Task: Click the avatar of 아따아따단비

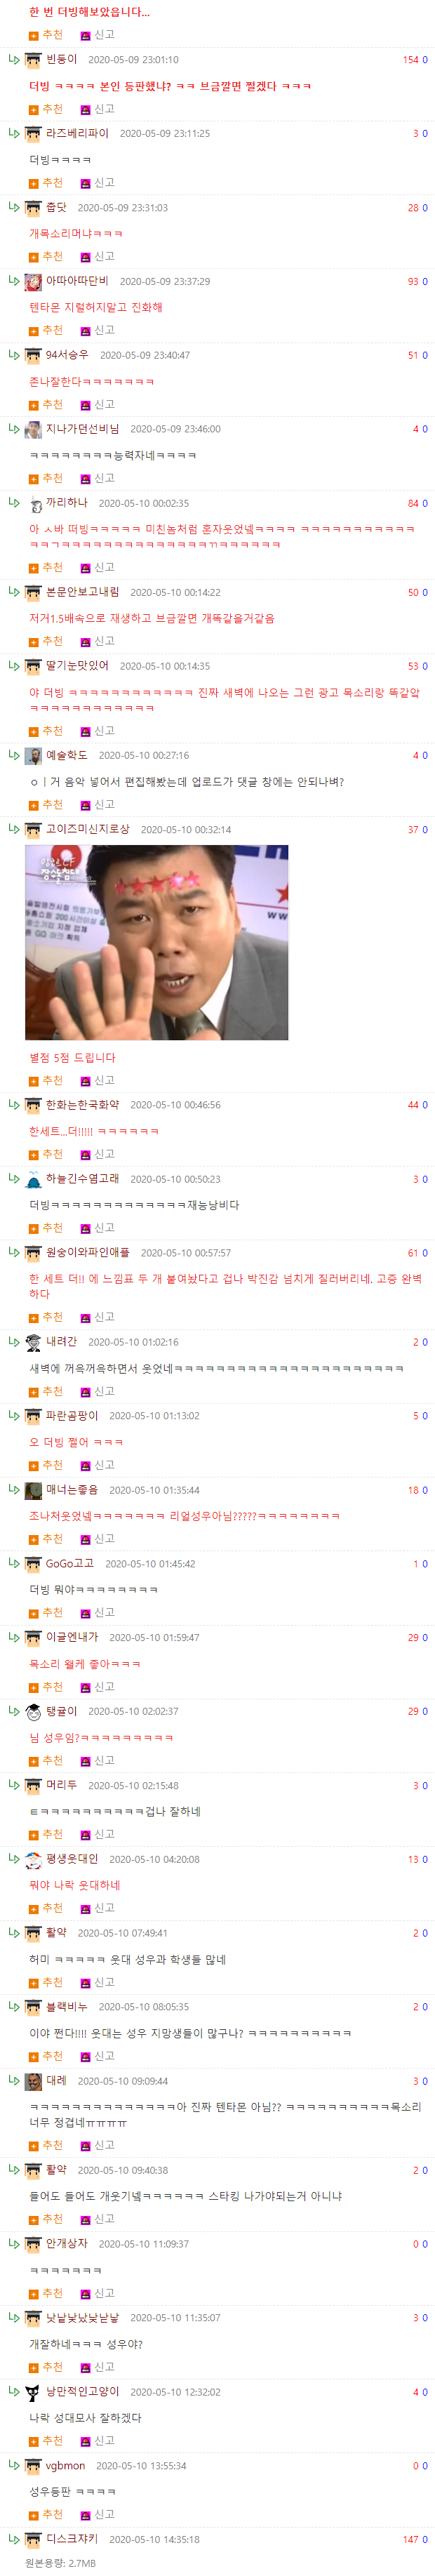Action: [33, 282]
